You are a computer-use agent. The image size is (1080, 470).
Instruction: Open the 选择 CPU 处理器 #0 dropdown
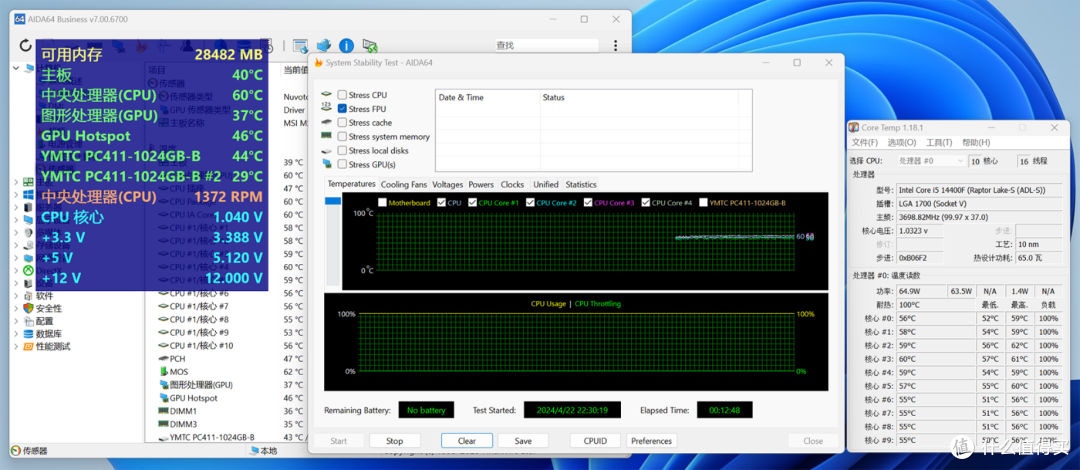point(931,161)
